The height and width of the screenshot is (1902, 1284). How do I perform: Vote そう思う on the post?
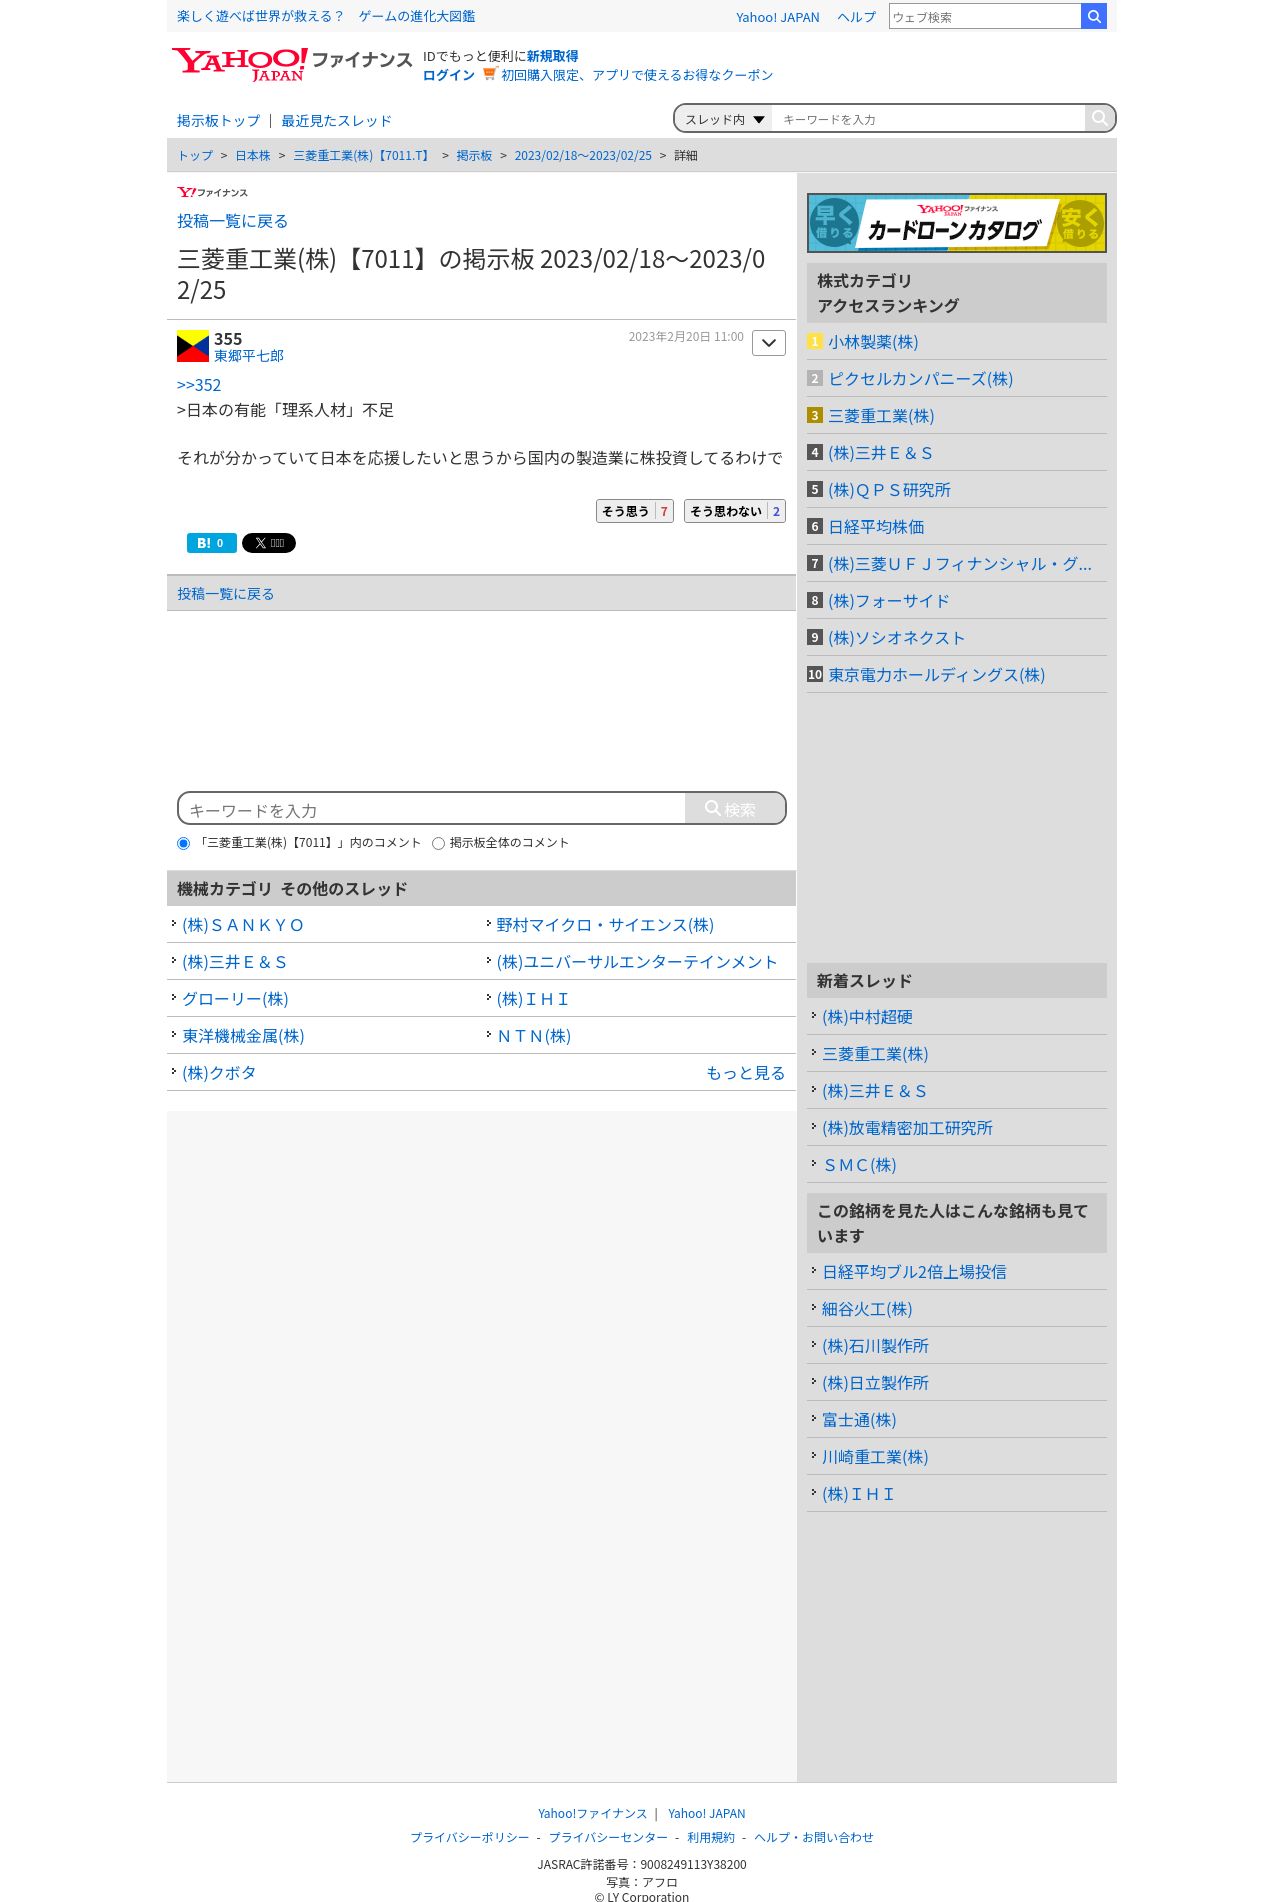click(x=635, y=511)
